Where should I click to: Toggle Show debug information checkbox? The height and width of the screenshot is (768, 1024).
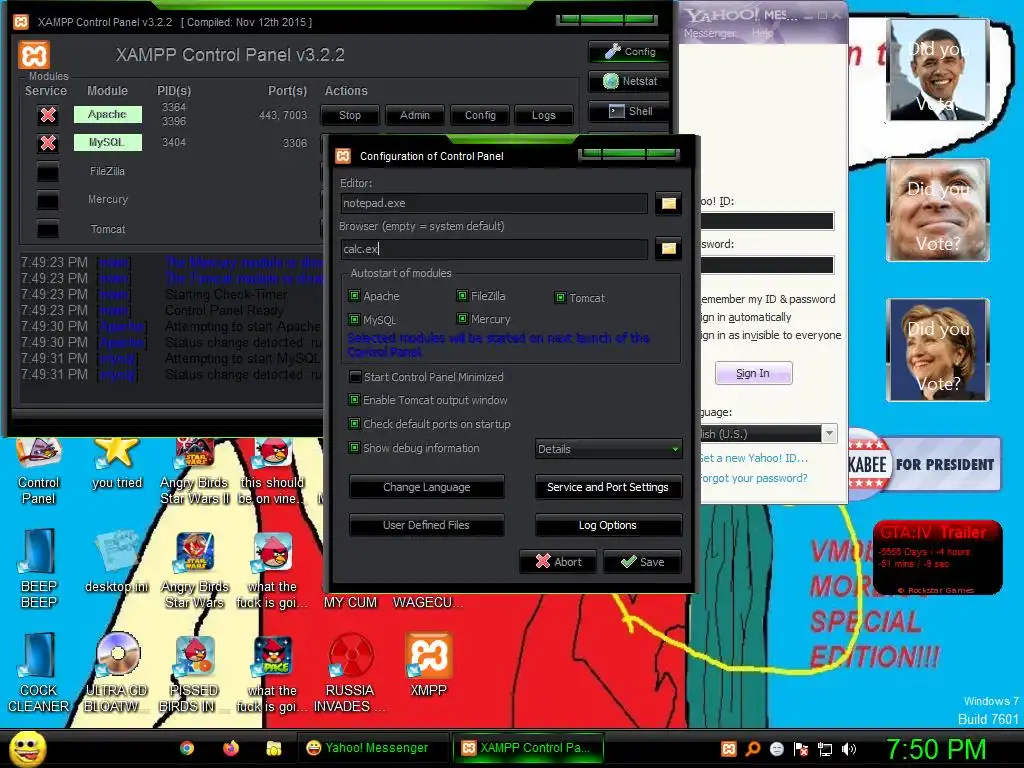354,448
